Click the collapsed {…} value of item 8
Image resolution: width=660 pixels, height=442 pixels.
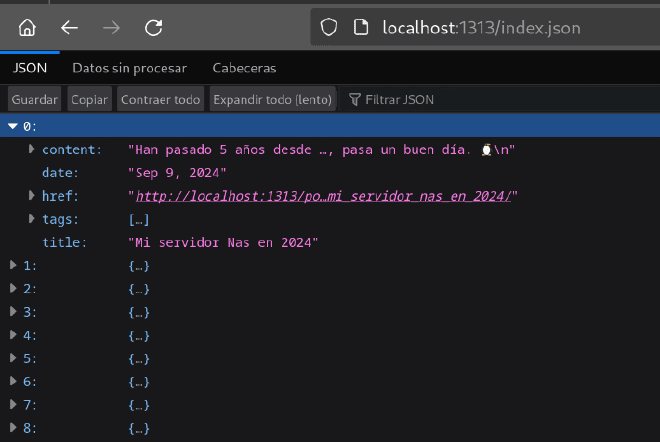coord(139,429)
